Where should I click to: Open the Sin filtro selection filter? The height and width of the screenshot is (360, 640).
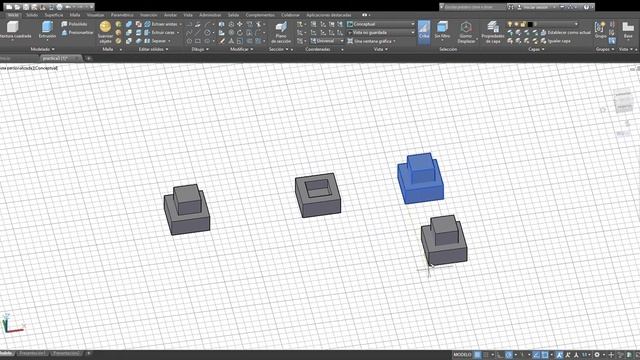(x=442, y=30)
